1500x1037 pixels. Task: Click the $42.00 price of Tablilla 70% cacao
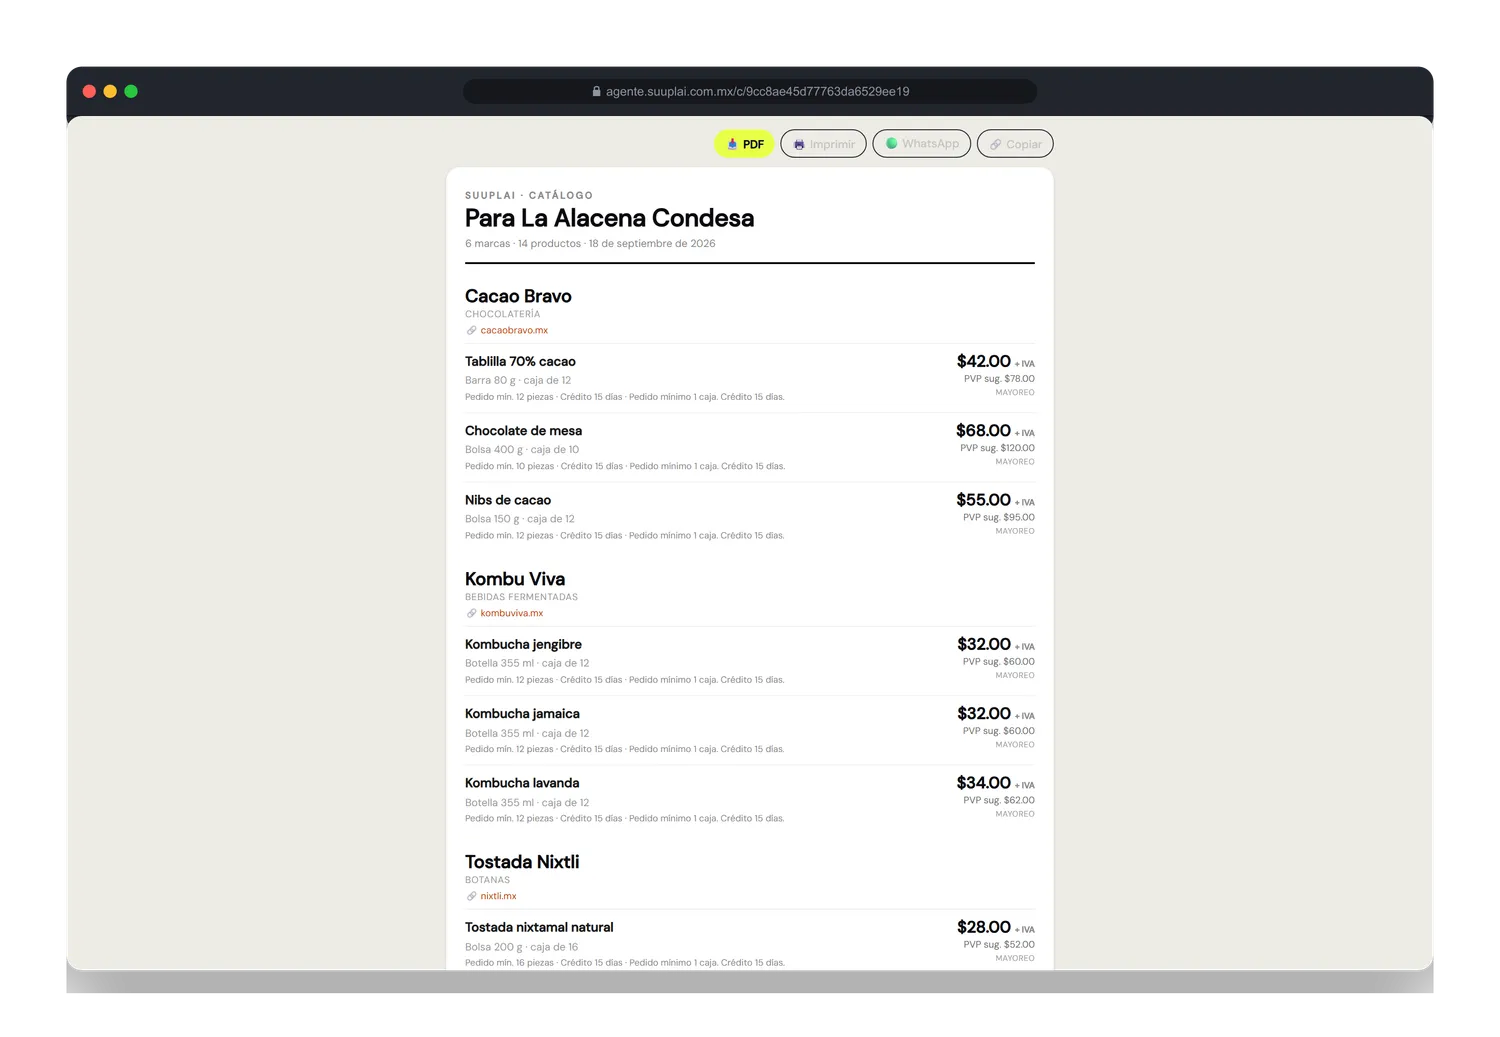coord(984,361)
